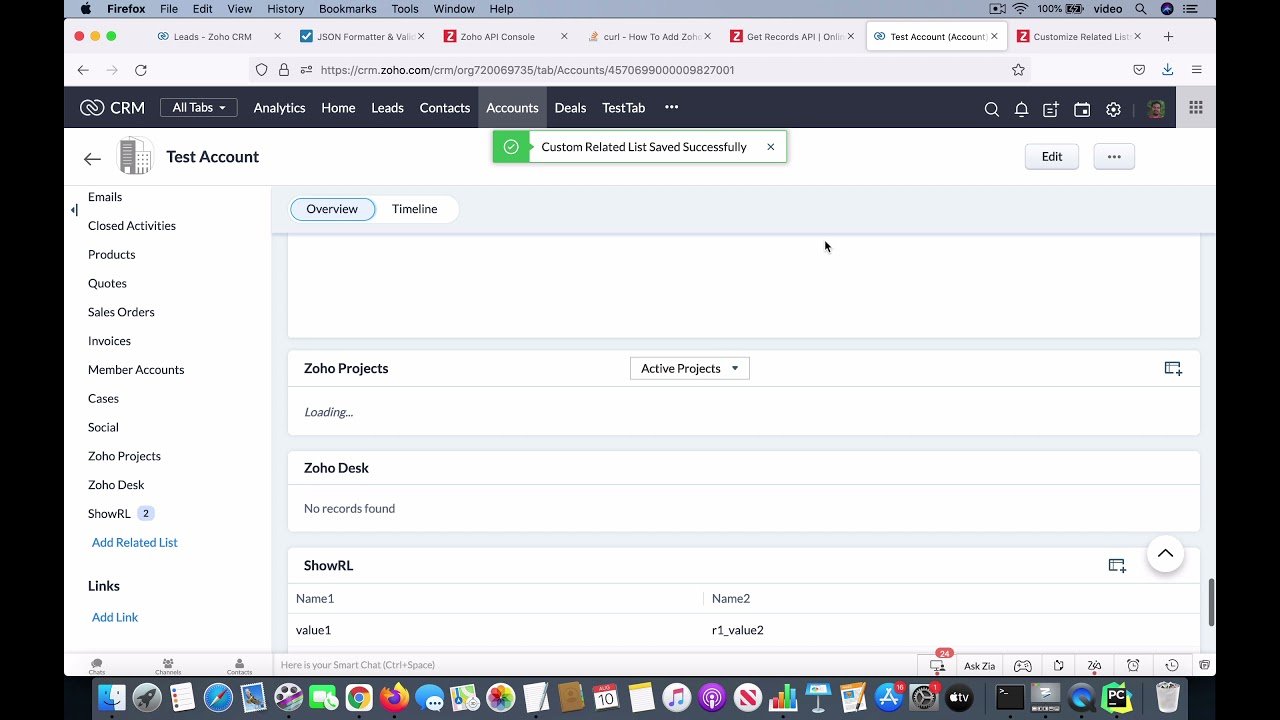This screenshot has width=1280, height=720.
Task: Collapse the related list sidebar
Action: coord(74,210)
